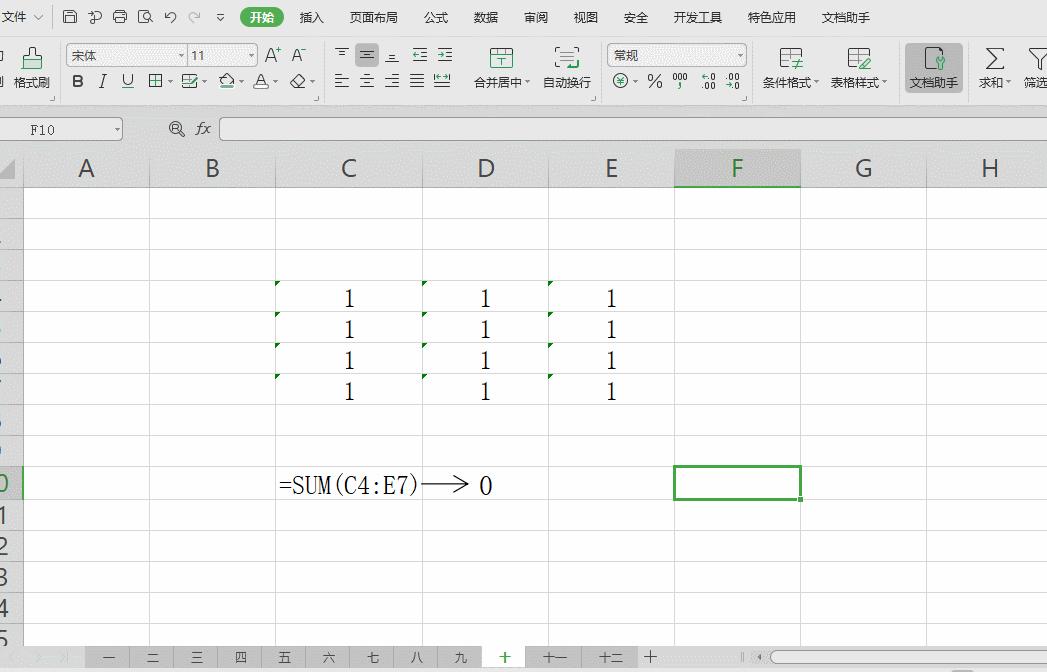Add a new sheet with plus button
Screen dimensions: 1047x672
[x=650, y=657]
